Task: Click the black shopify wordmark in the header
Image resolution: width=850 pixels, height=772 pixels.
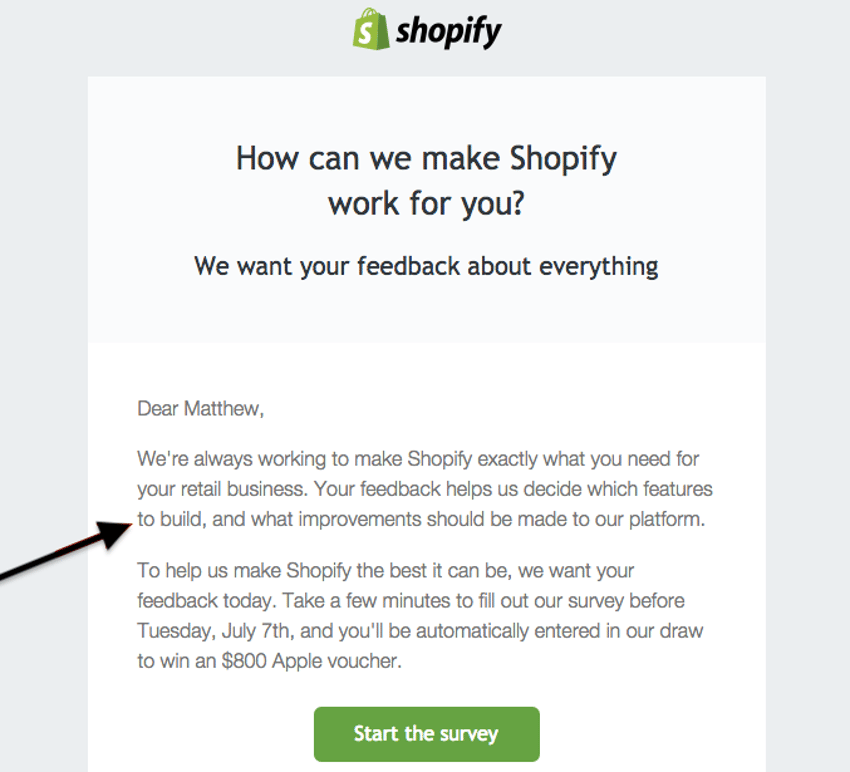Action: click(x=448, y=32)
